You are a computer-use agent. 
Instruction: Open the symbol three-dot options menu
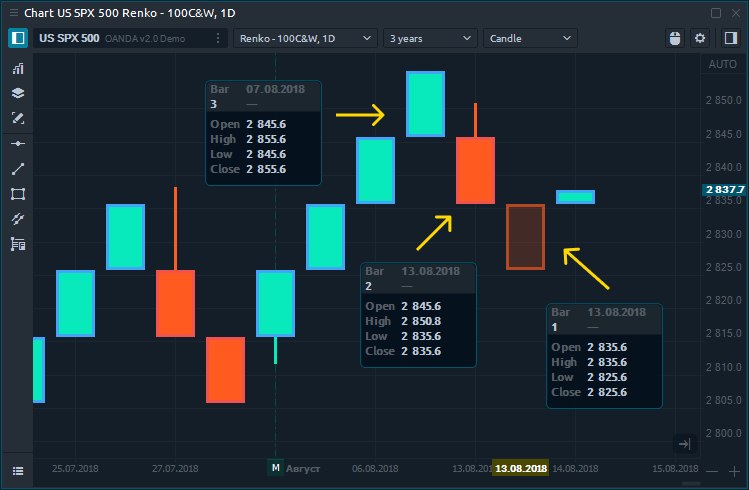tap(218, 38)
